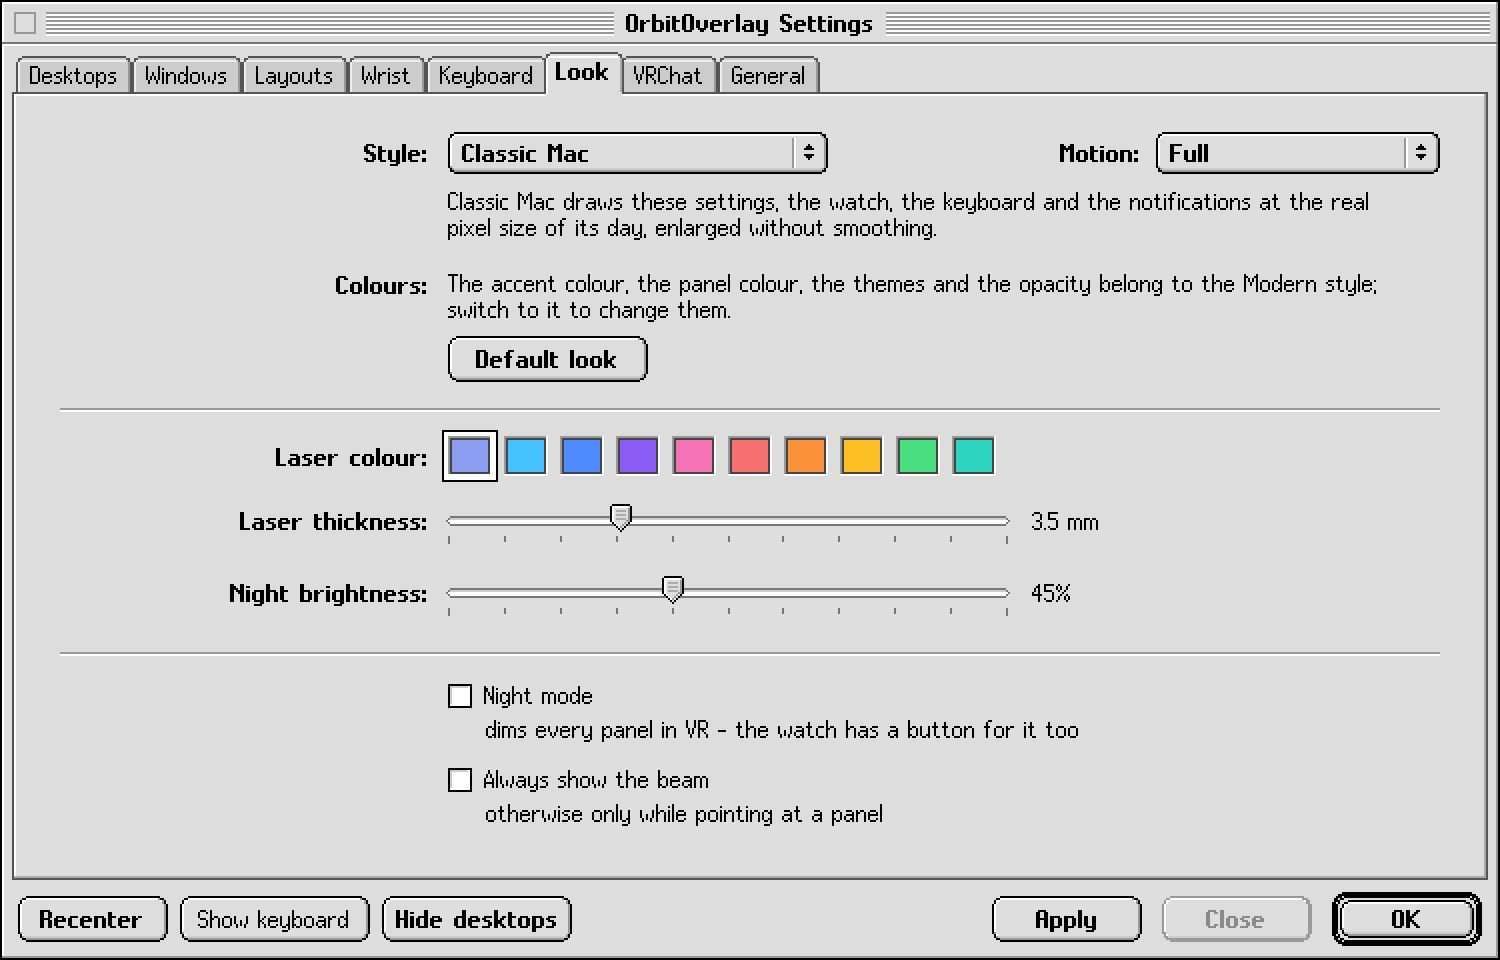Choose the green laser colour swatch
The image size is (1500, 960).
click(x=918, y=456)
